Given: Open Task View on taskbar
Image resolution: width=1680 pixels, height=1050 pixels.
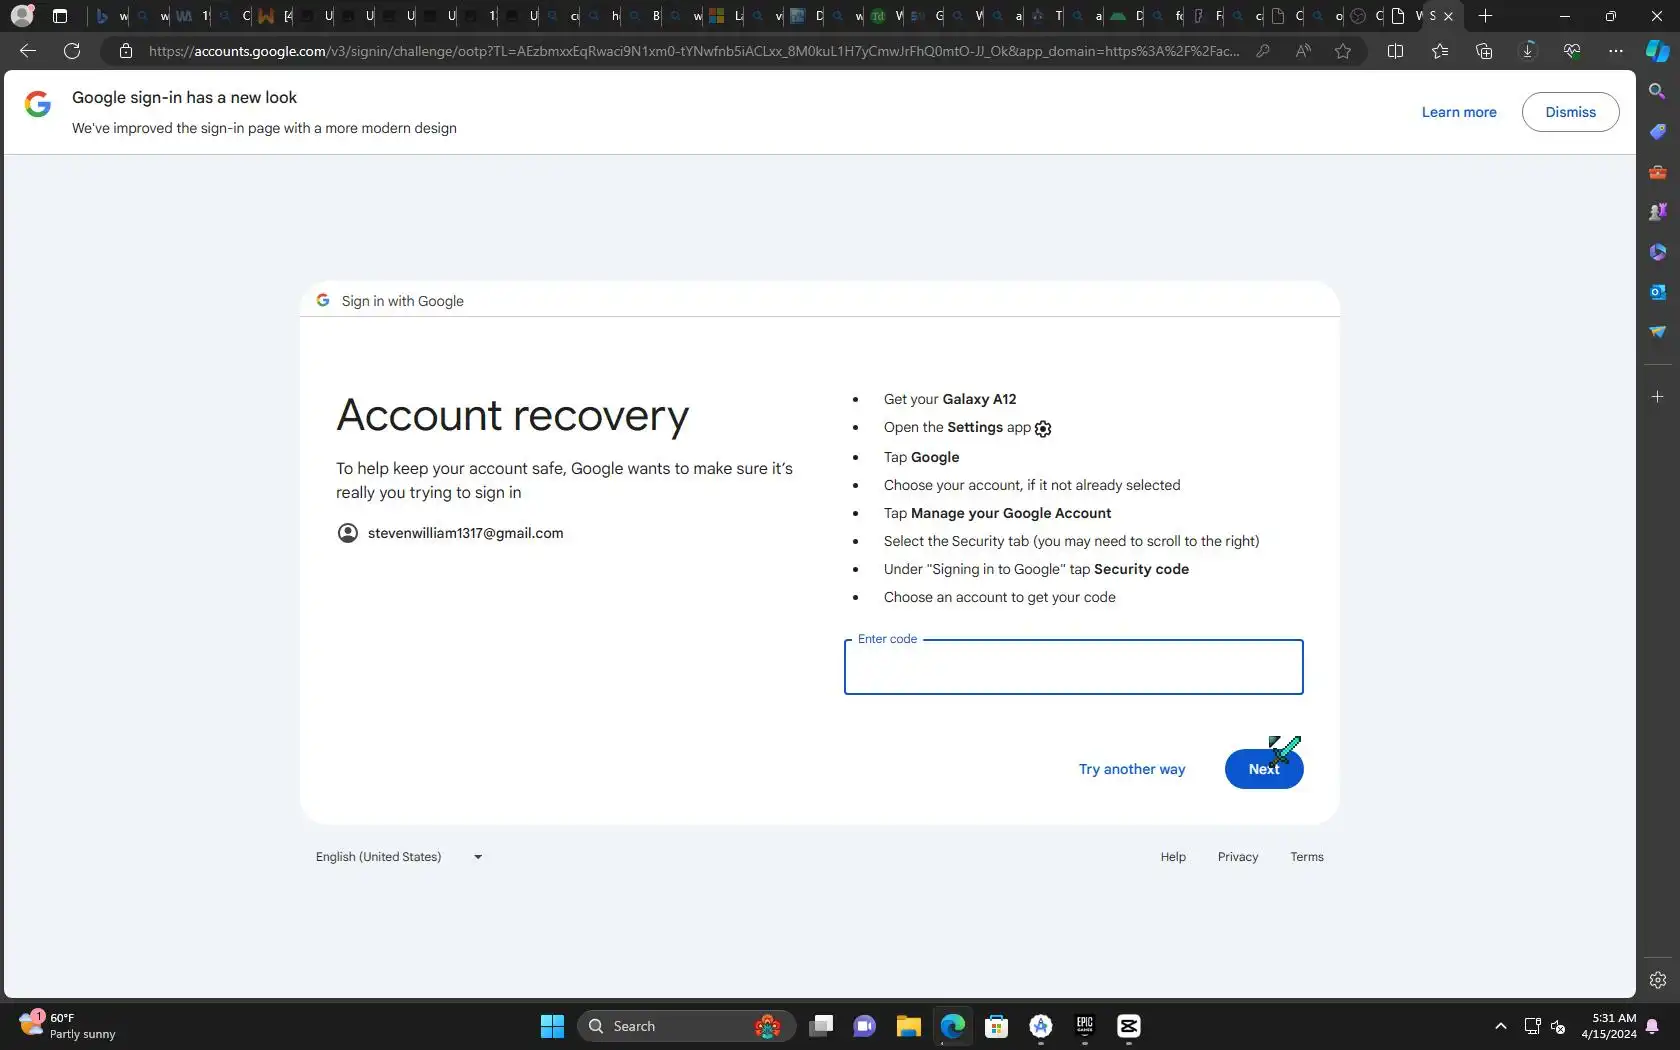Looking at the screenshot, I should coord(821,1026).
